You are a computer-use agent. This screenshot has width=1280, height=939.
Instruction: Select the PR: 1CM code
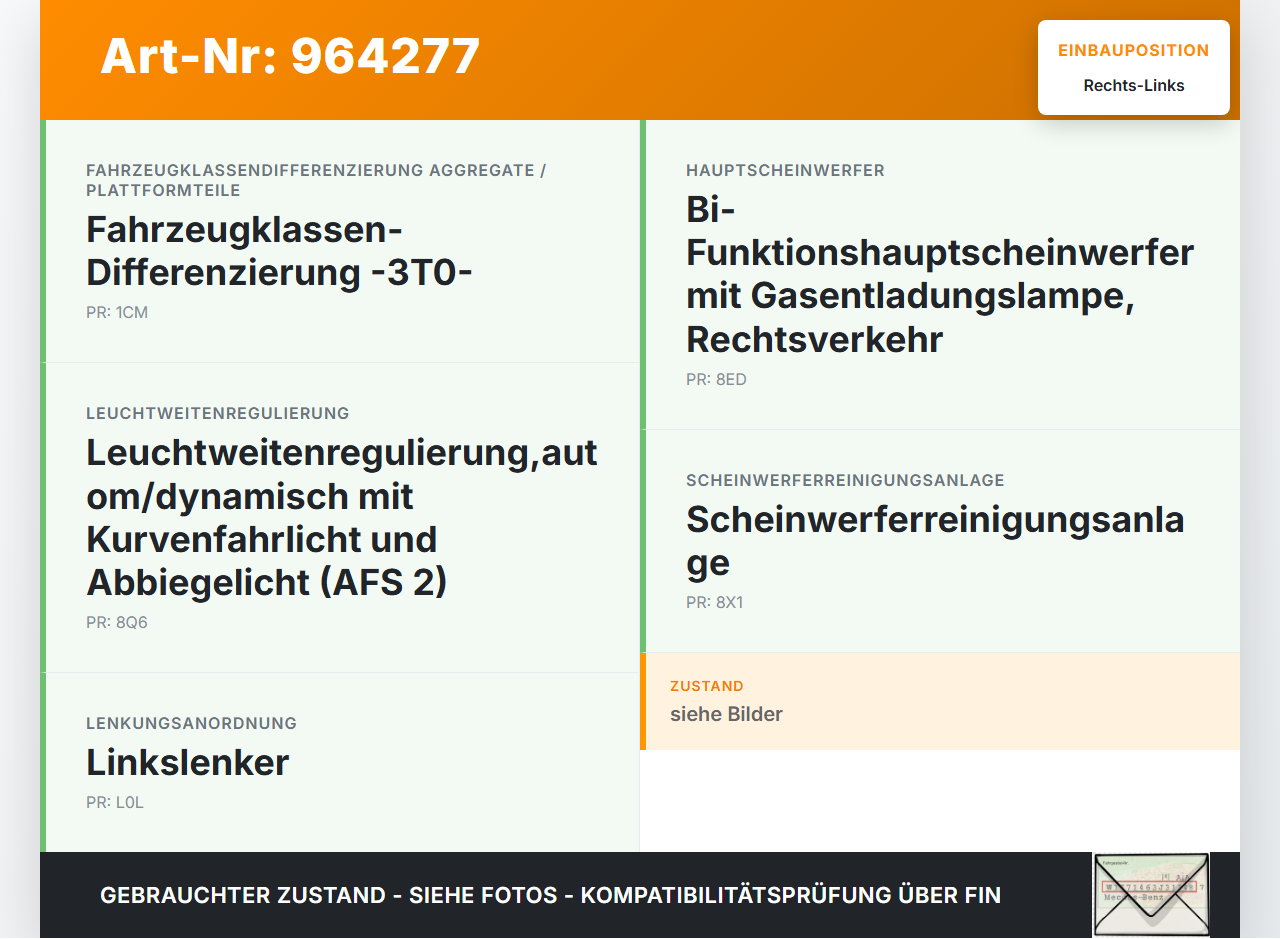(x=116, y=312)
